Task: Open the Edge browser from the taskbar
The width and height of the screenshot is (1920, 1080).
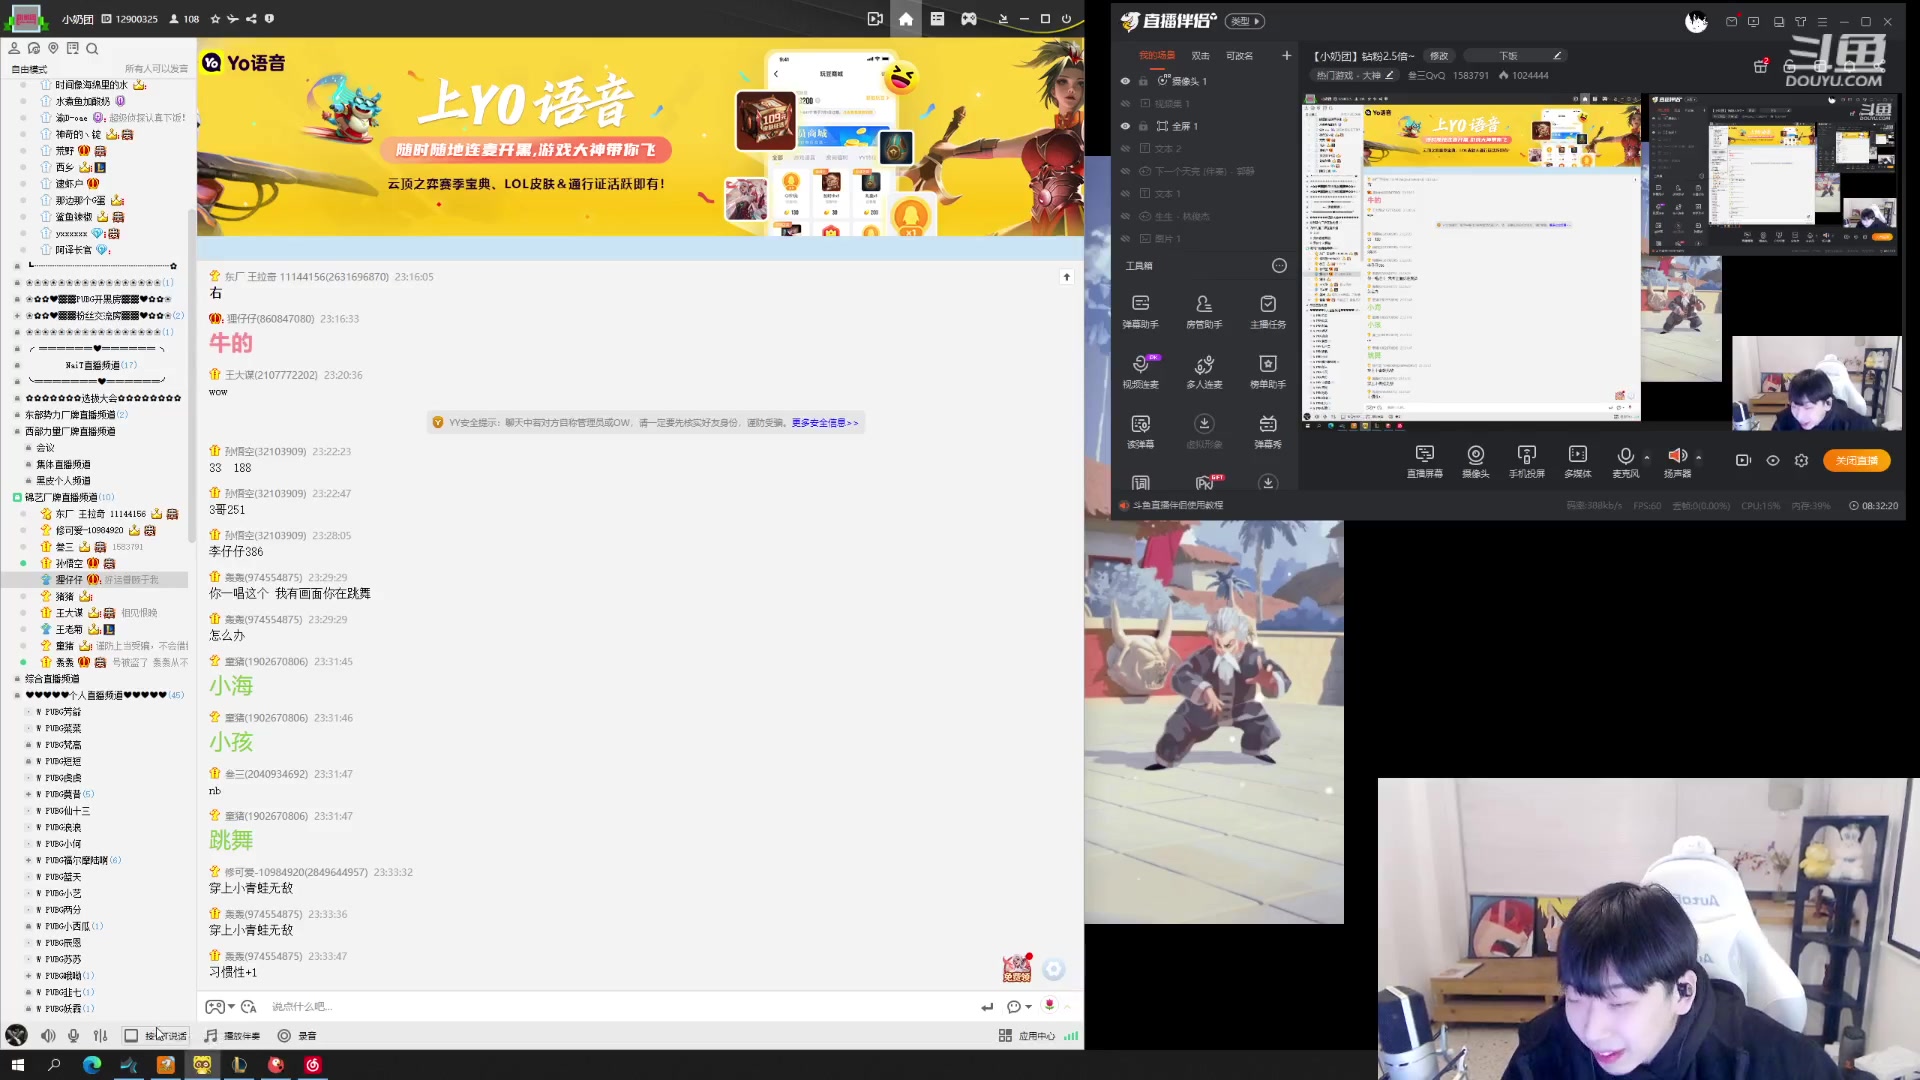Action: [92, 1065]
